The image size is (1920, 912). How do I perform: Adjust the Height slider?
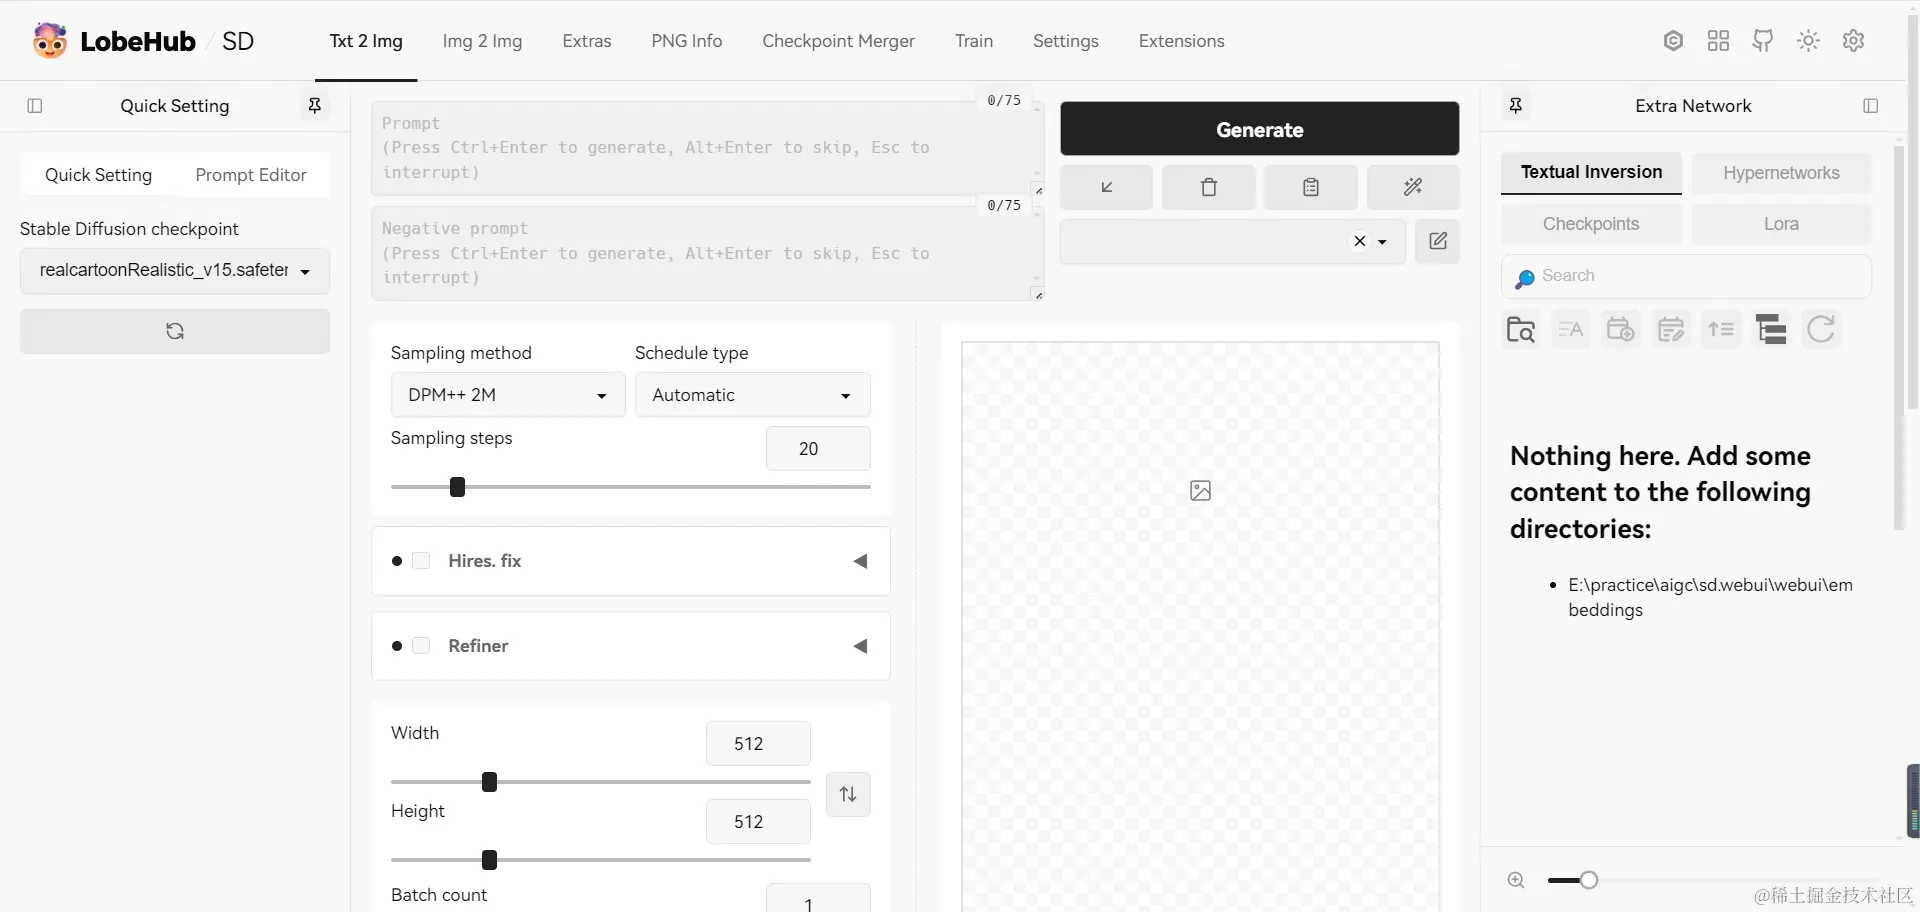coord(600,860)
